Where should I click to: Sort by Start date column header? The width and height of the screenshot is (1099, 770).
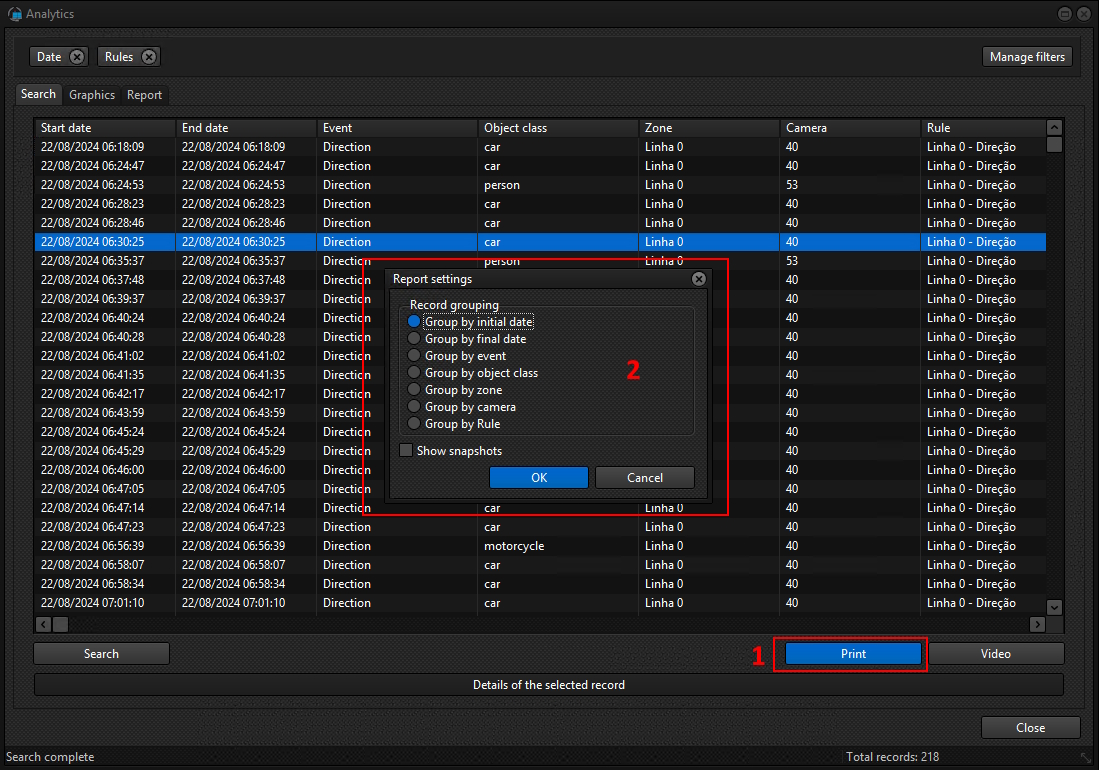coord(105,128)
